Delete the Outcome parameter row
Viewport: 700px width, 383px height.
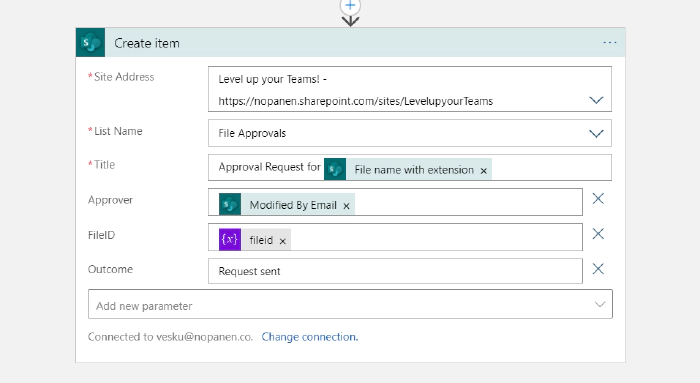coord(598,269)
